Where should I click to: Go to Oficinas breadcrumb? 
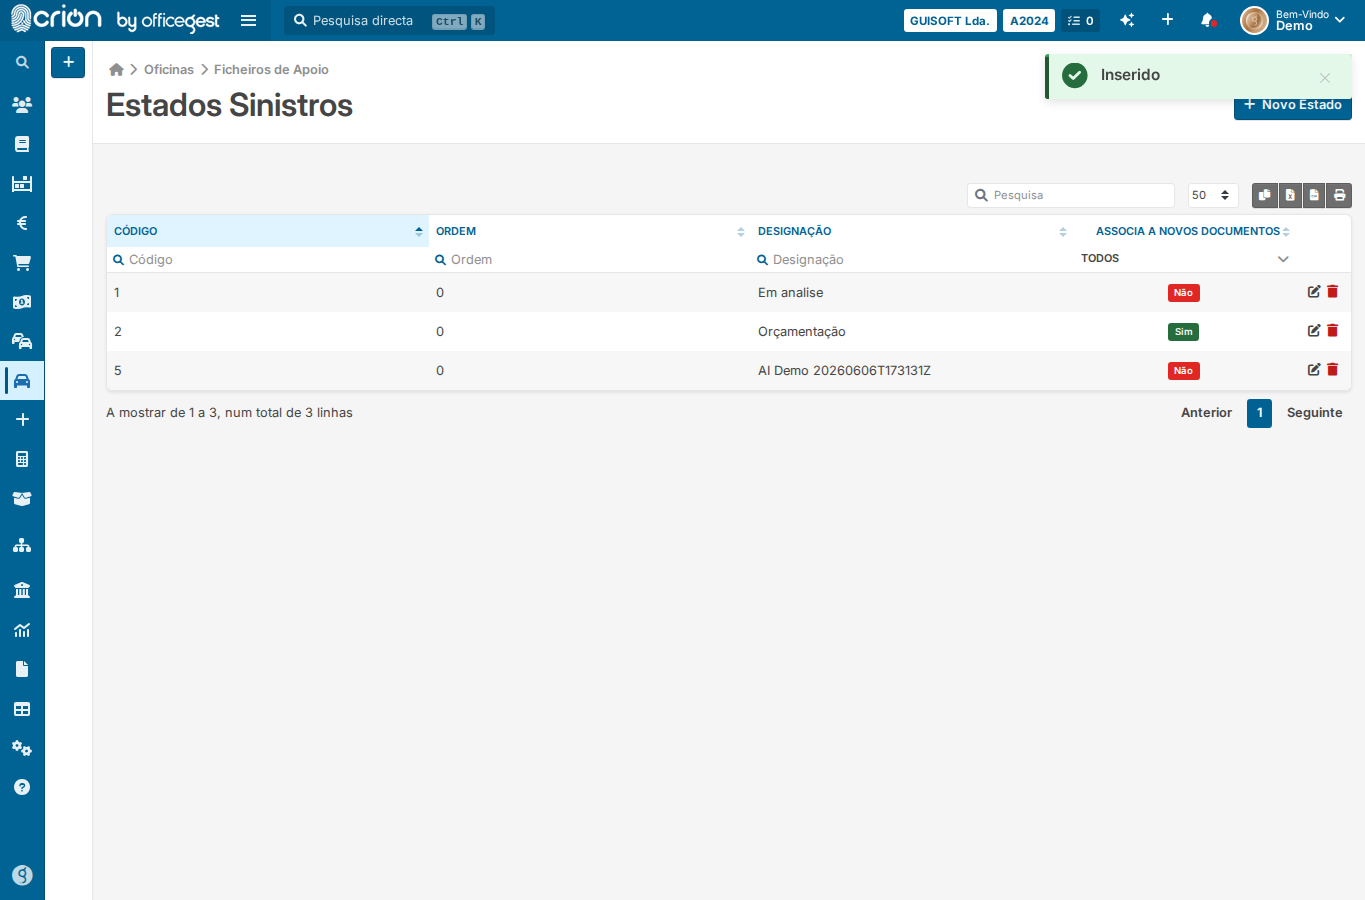pos(169,70)
